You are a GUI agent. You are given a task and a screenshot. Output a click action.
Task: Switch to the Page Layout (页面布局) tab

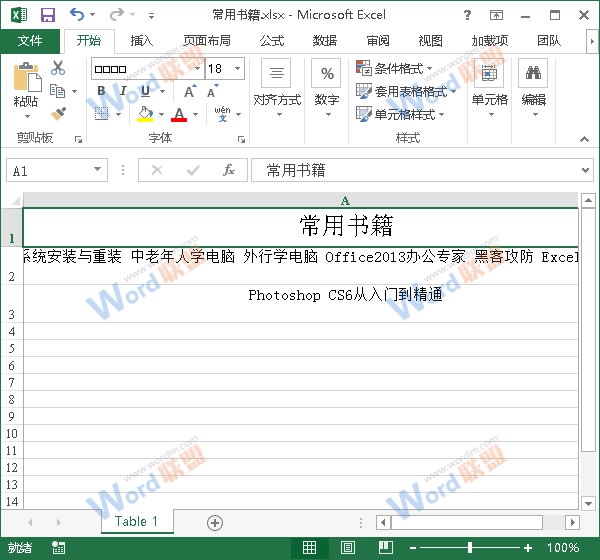[x=207, y=41]
